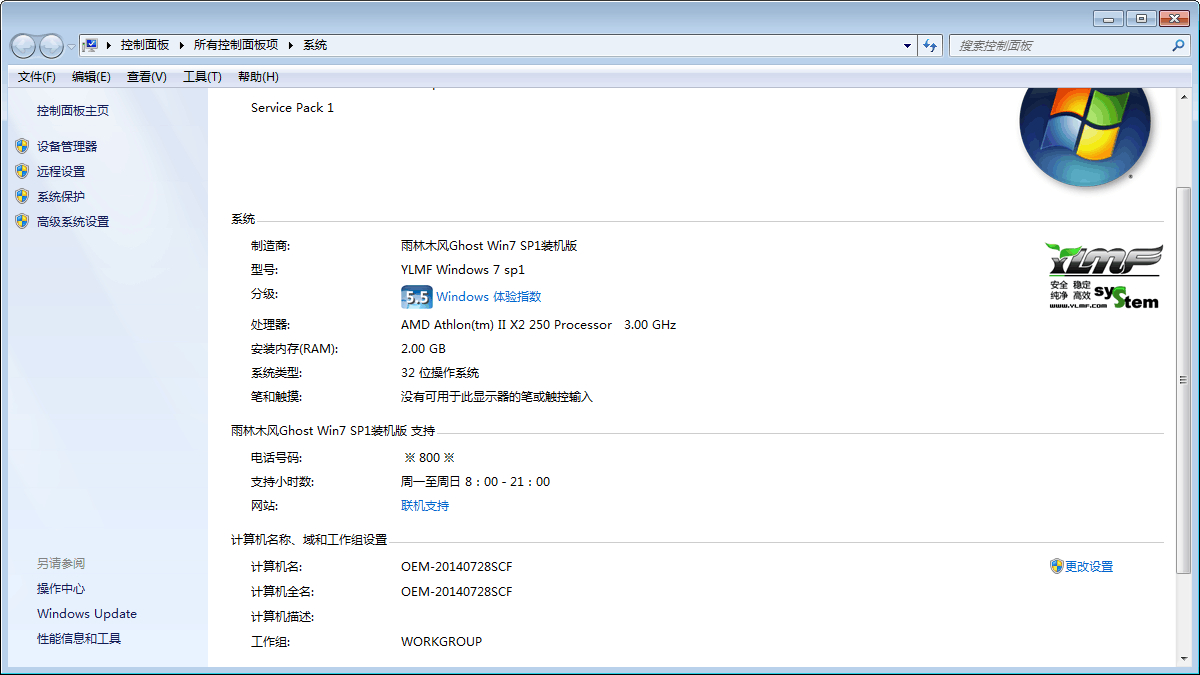Image resolution: width=1200 pixels, height=675 pixels.
Task: Open the address bar history dropdown
Action: [907, 45]
